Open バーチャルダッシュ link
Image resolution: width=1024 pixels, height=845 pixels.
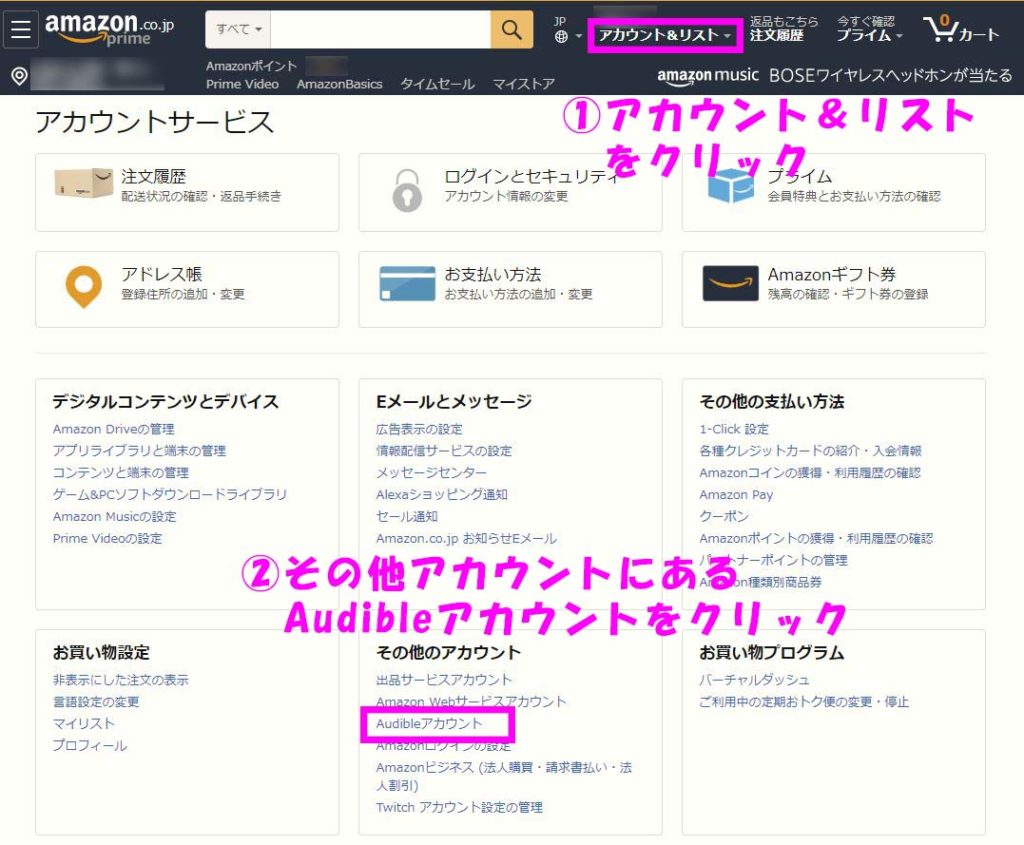[x=754, y=680]
